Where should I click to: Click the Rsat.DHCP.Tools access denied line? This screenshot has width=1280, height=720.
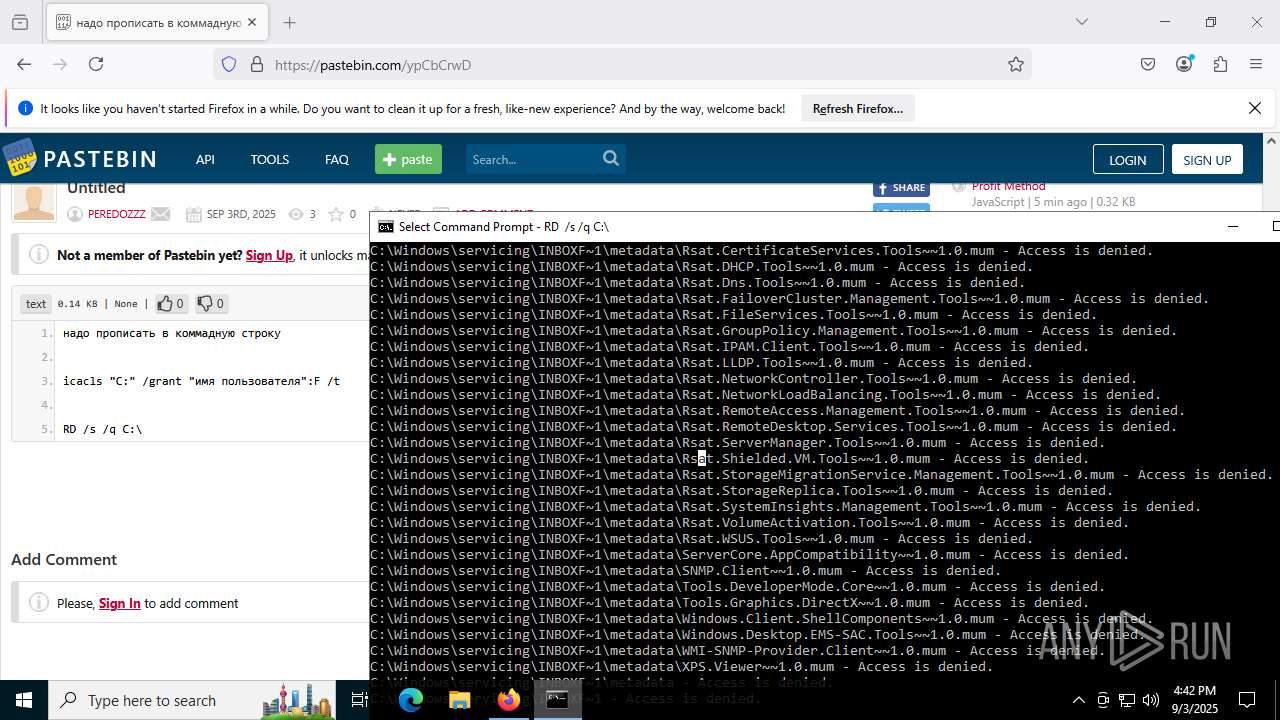[701, 266]
